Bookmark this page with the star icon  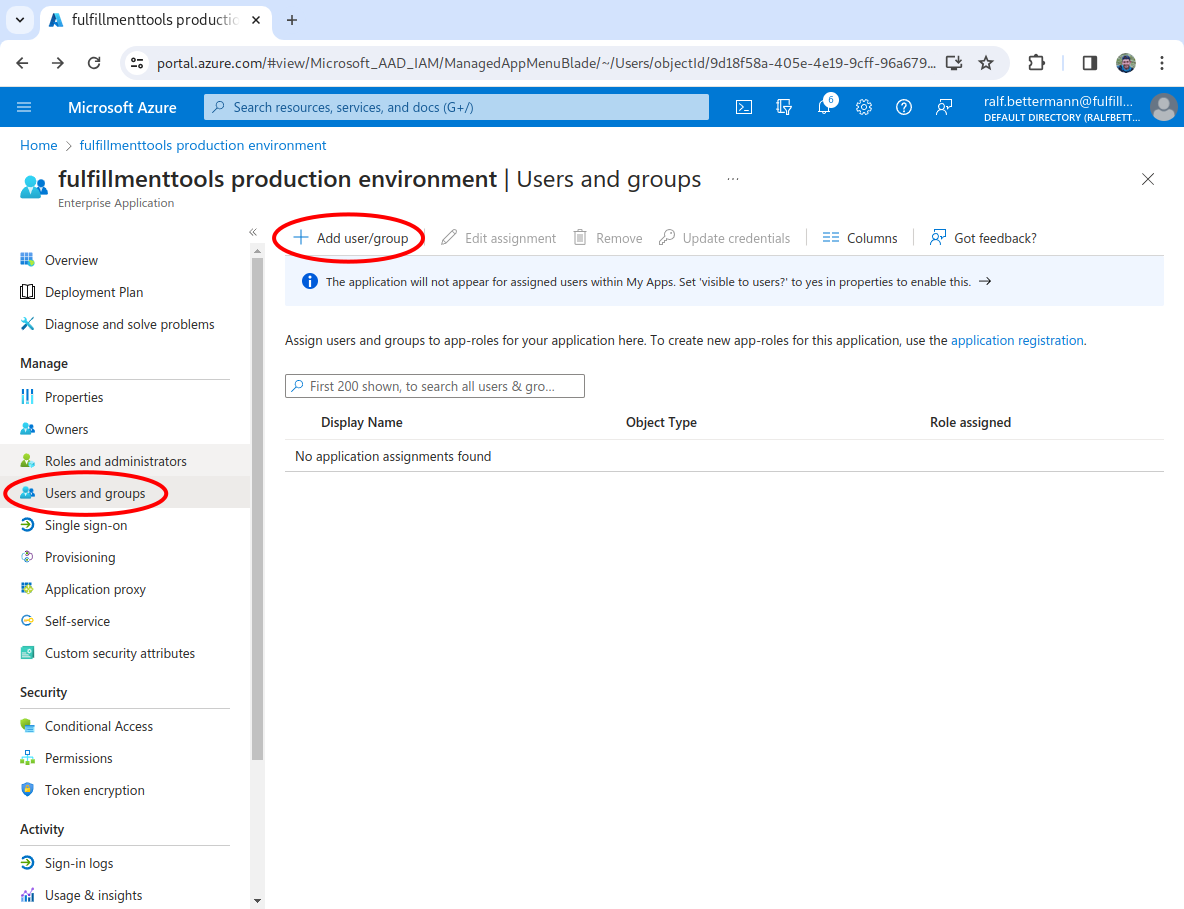pyautogui.click(x=985, y=63)
